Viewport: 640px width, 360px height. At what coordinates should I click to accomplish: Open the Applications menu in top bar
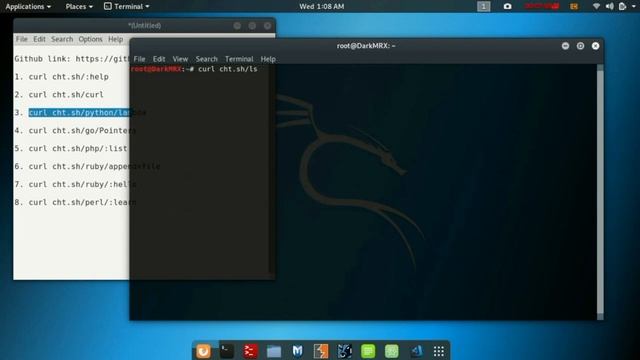point(28,6)
